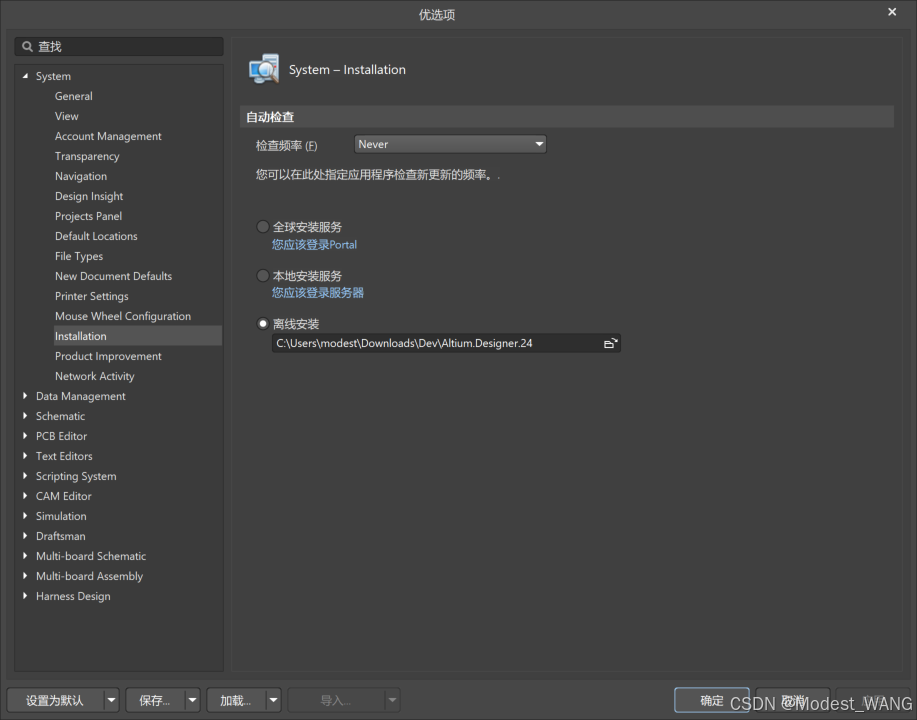The width and height of the screenshot is (917, 720).
Task: Select the 离线安装 radio button
Action: [x=263, y=323]
